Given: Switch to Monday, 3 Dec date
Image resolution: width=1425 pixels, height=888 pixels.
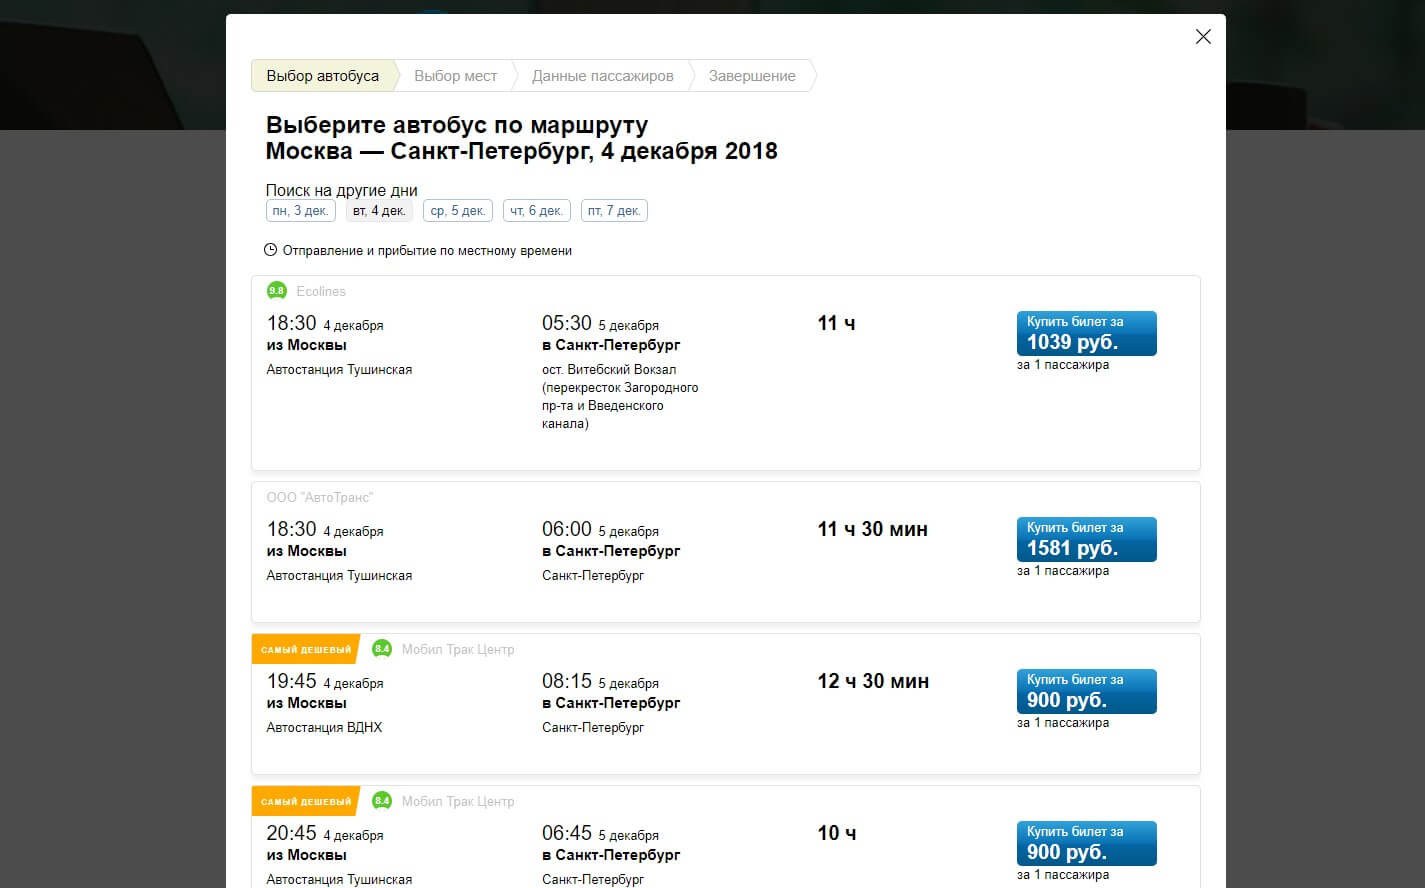Looking at the screenshot, I should [300, 211].
